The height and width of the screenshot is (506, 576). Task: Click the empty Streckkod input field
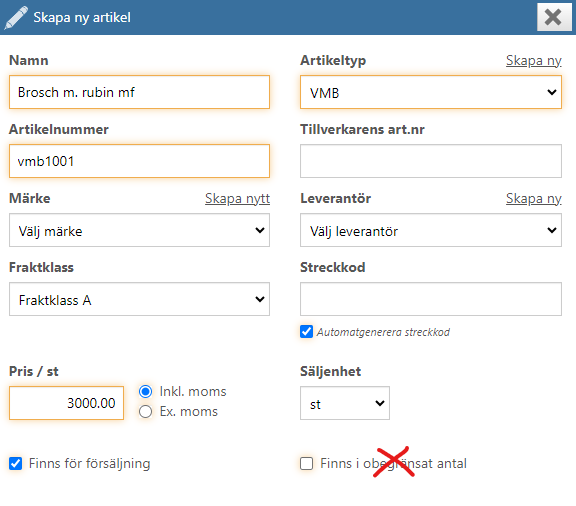coord(431,299)
